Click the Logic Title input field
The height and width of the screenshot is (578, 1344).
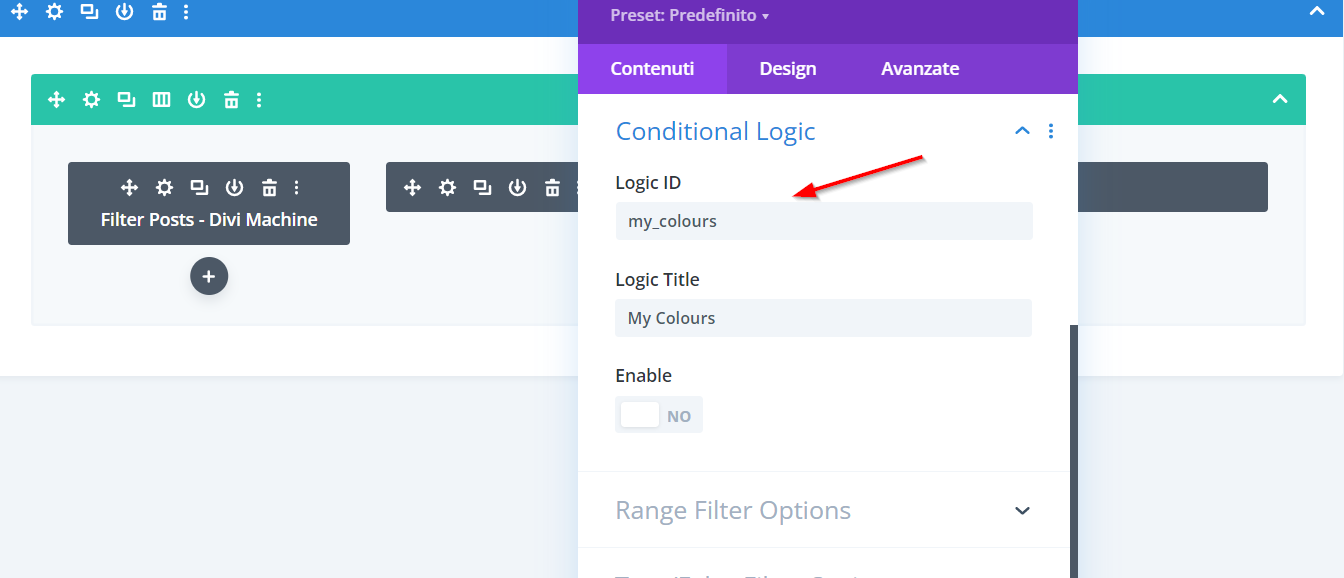point(823,318)
